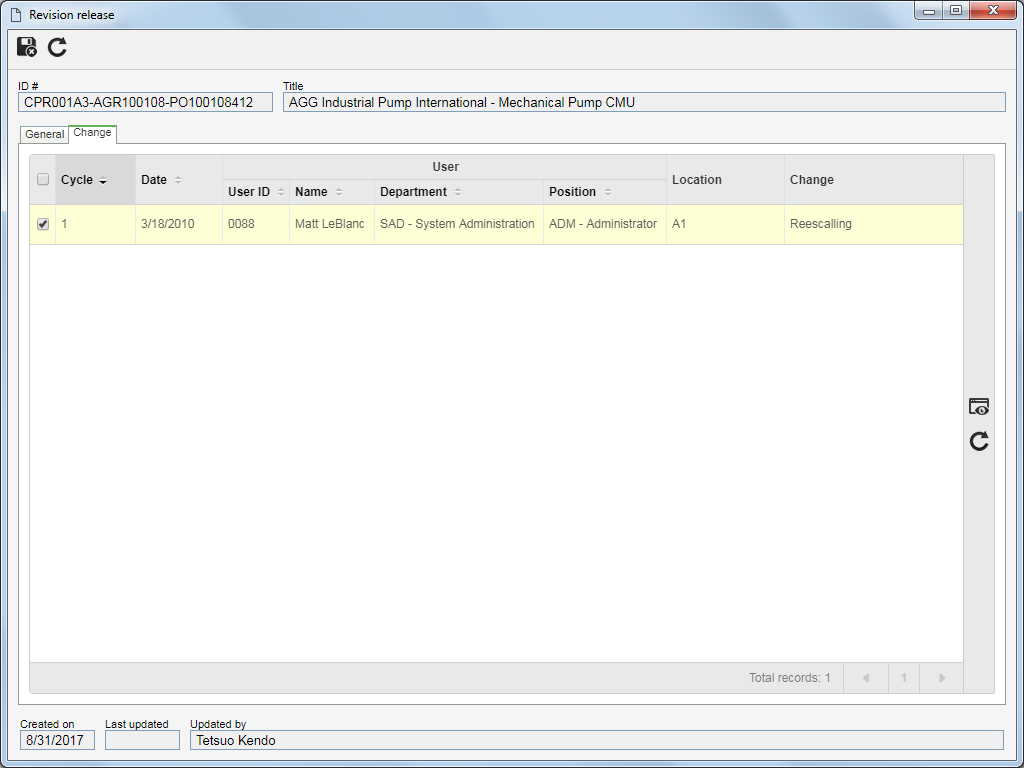Image resolution: width=1024 pixels, height=768 pixels.
Task: Click the save and exit toolbar icon
Action: point(27,47)
